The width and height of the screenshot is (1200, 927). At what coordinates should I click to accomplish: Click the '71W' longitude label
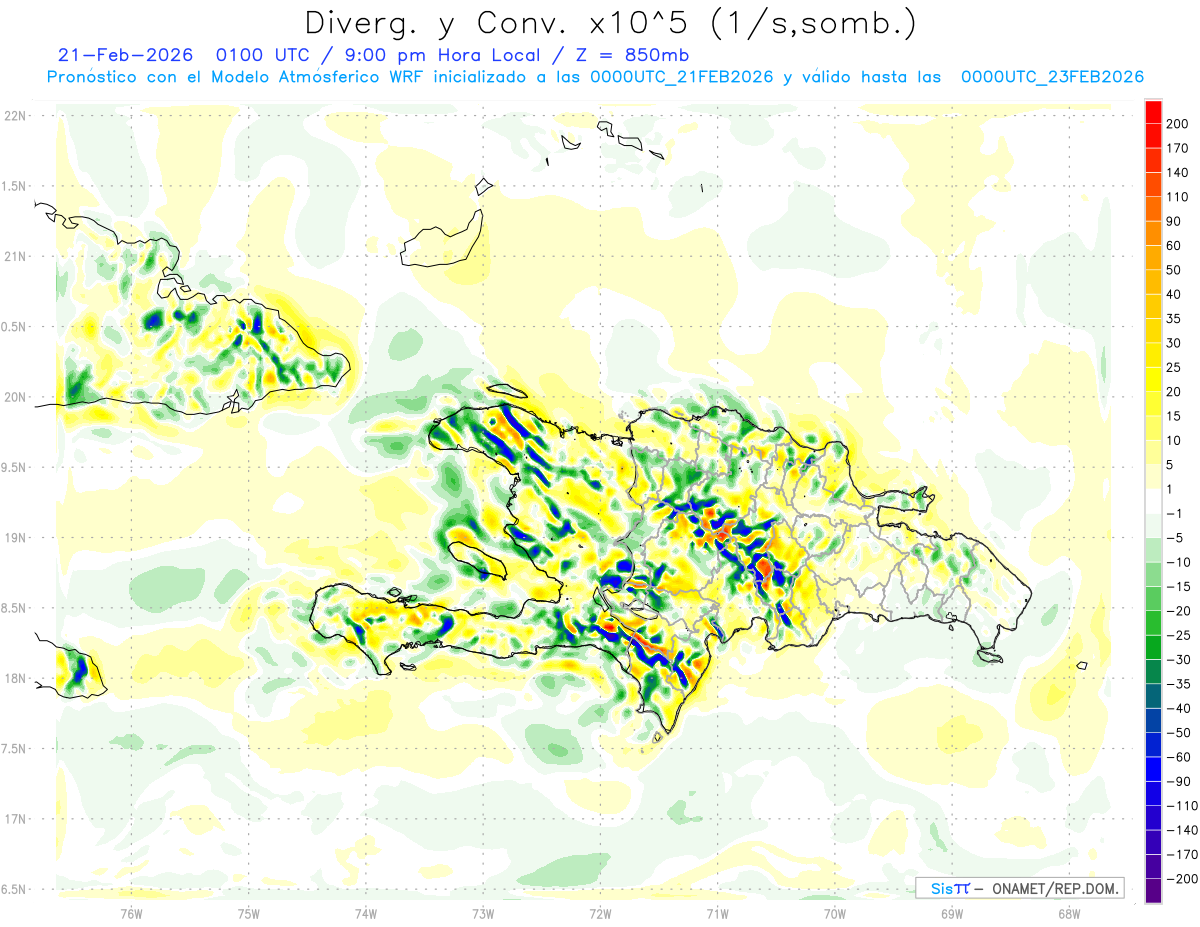pos(717,912)
